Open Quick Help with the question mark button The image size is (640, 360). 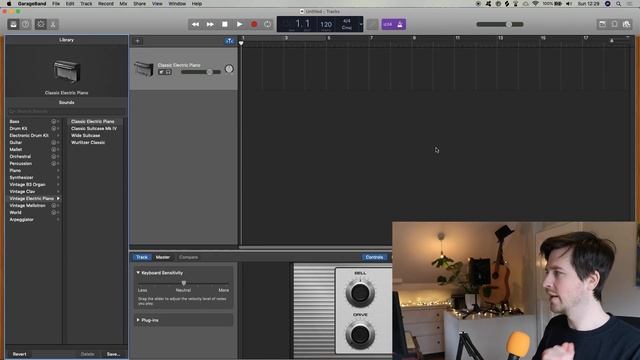(x=25, y=24)
